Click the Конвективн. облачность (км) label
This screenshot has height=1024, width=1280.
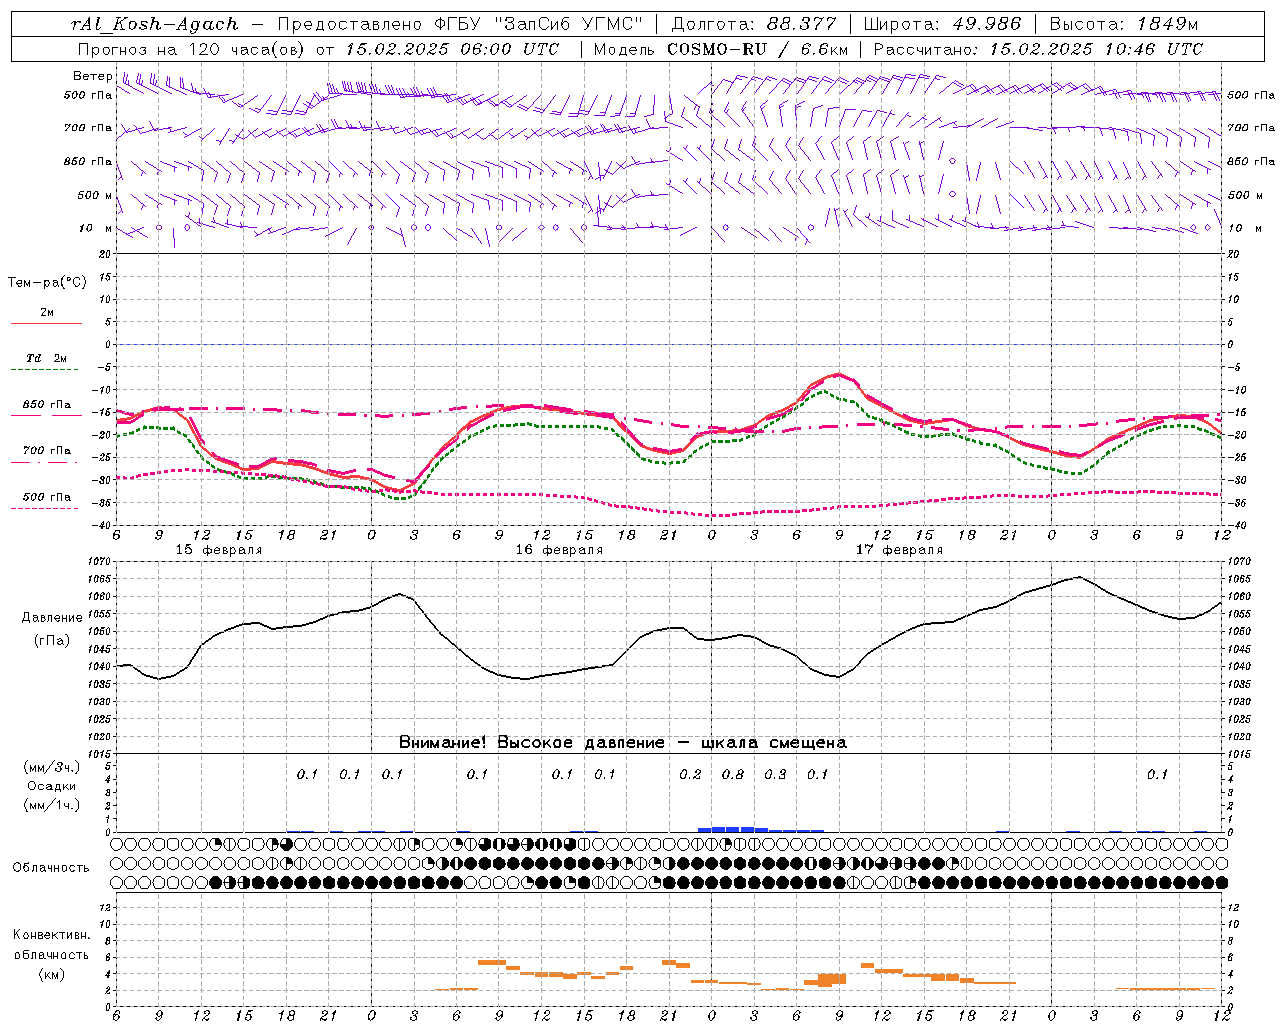(x=51, y=955)
